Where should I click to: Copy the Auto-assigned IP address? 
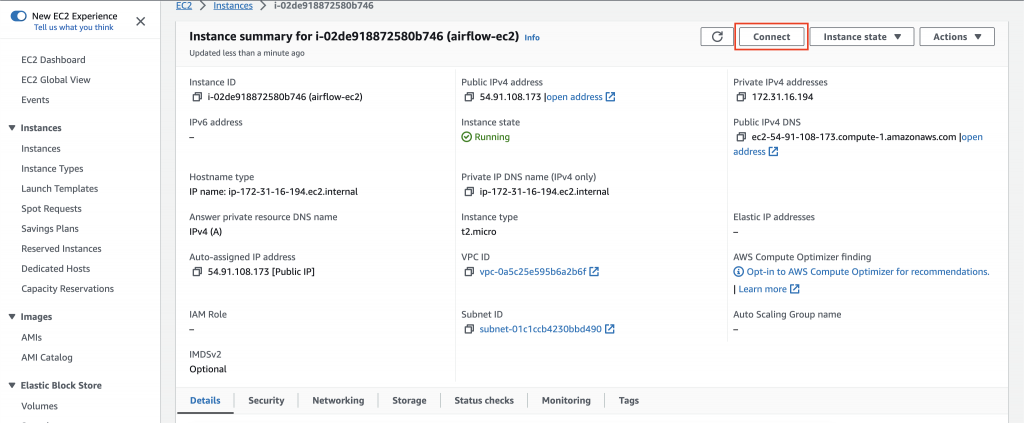[x=197, y=272]
